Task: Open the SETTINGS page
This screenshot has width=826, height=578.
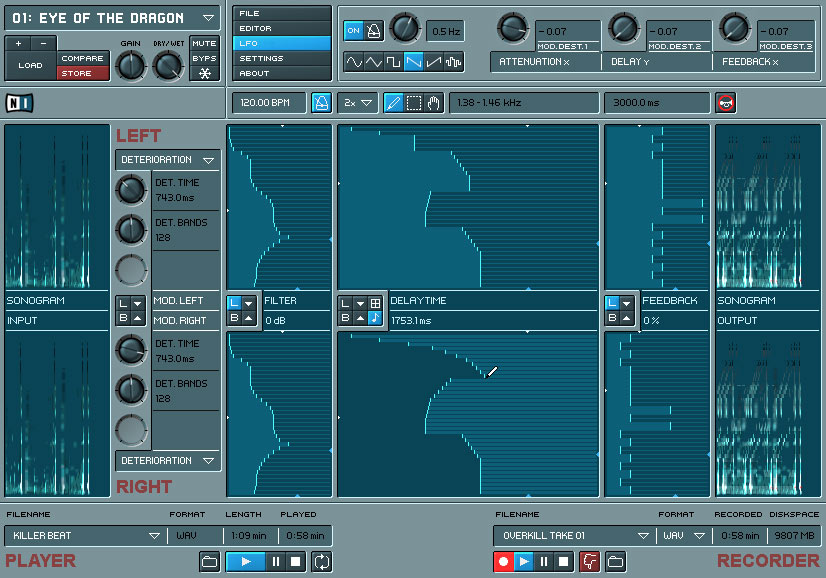Action: [282, 58]
